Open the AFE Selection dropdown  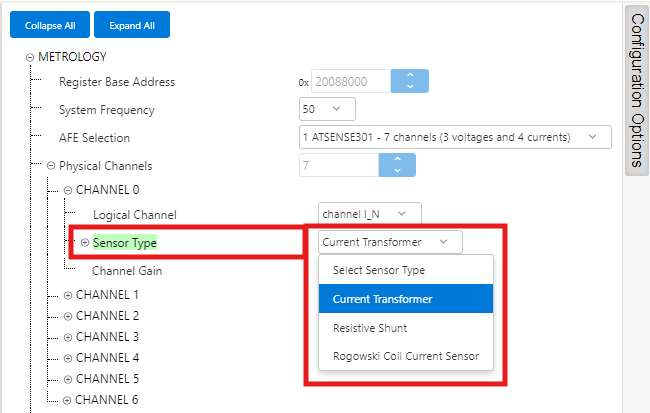(x=455, y=137)
